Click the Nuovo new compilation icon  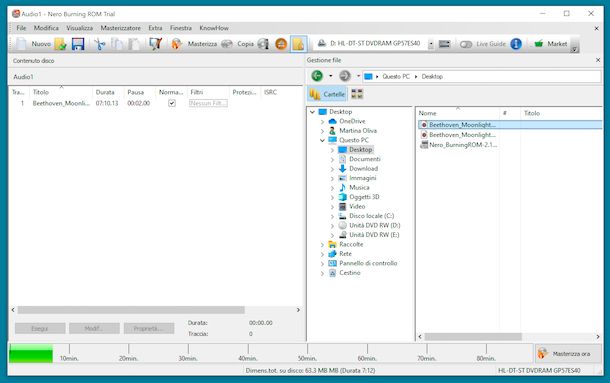21,44
